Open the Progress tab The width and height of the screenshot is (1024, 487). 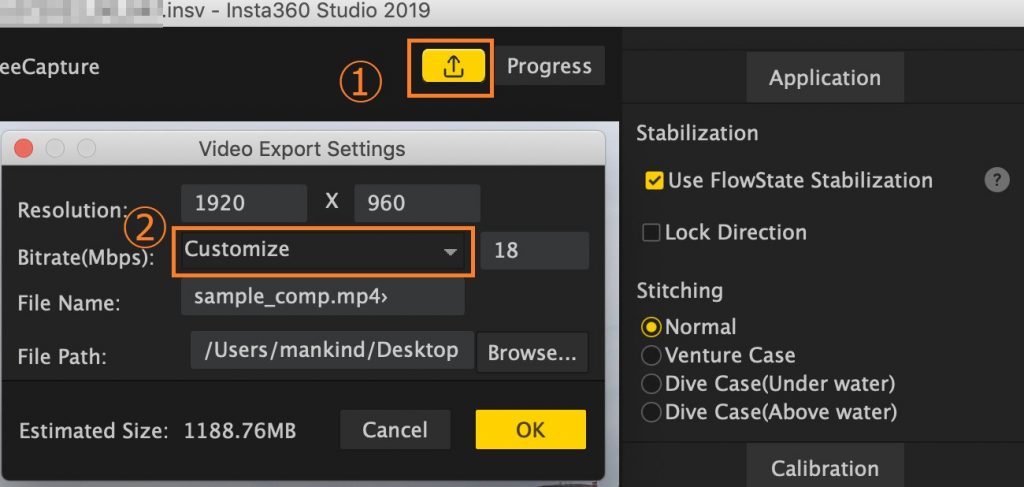(549, 66)
